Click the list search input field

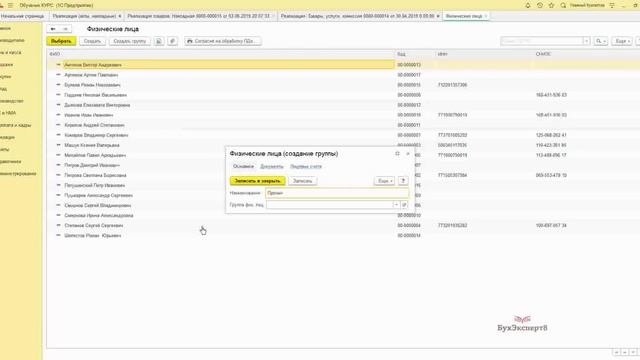542,41
